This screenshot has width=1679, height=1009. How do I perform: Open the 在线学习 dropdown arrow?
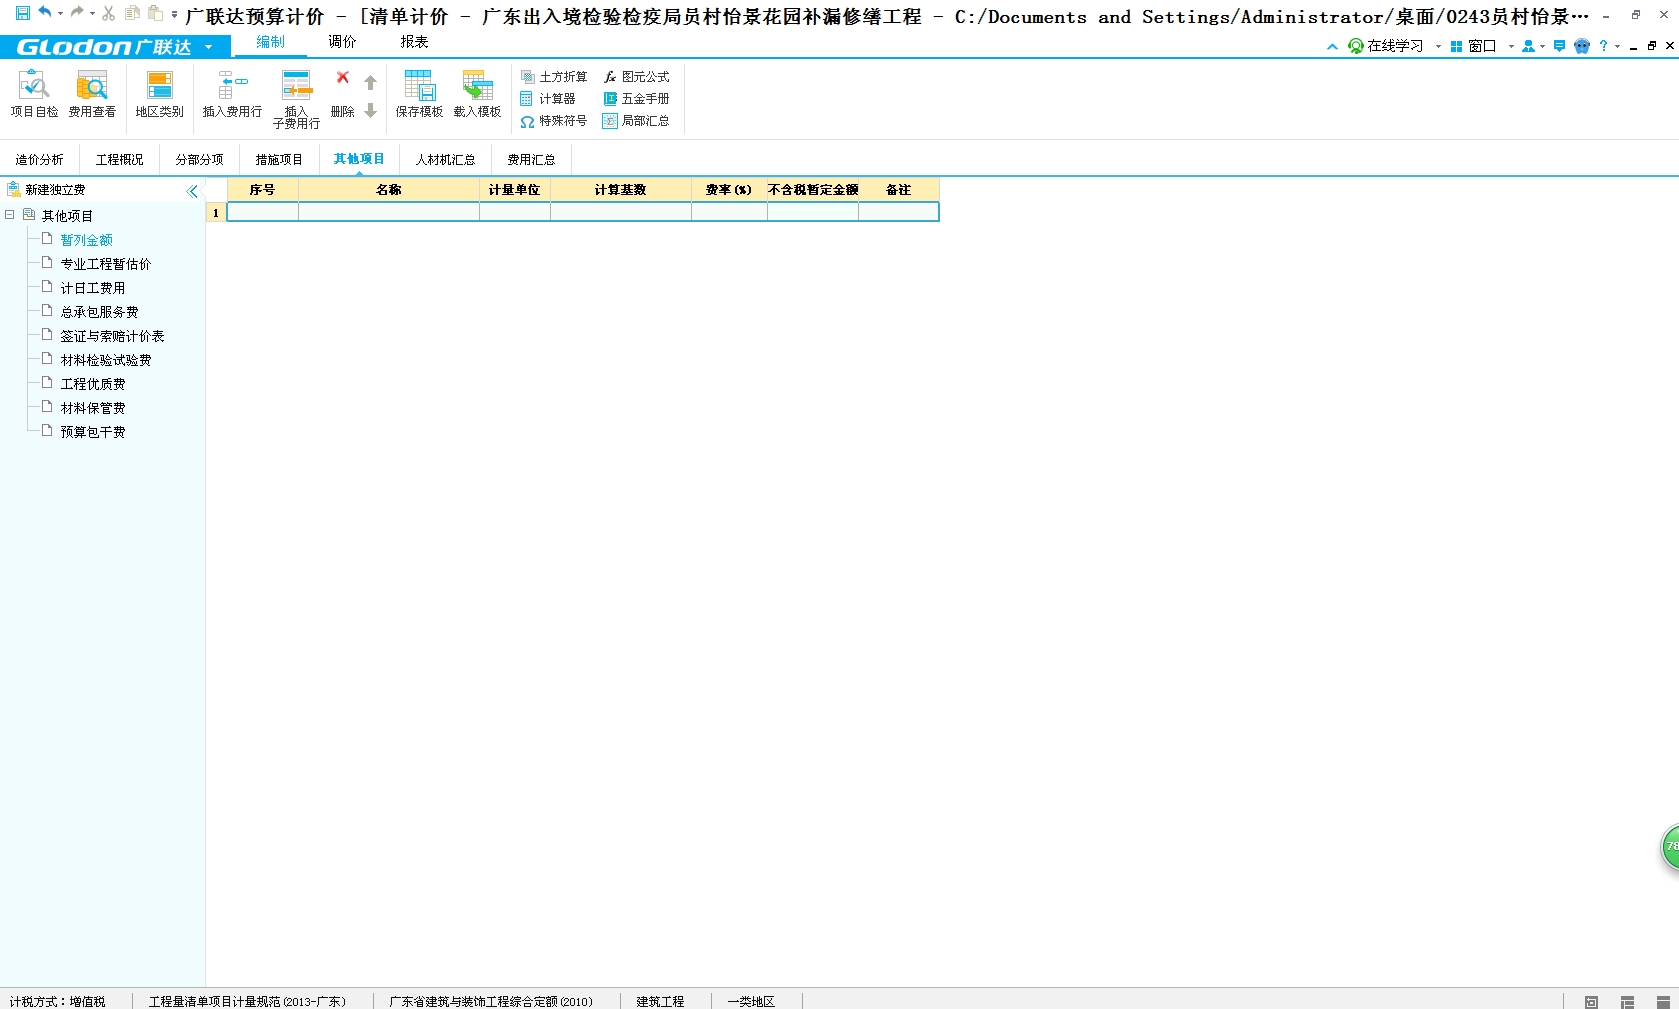pyautogui.click(x=1438, y=47)
